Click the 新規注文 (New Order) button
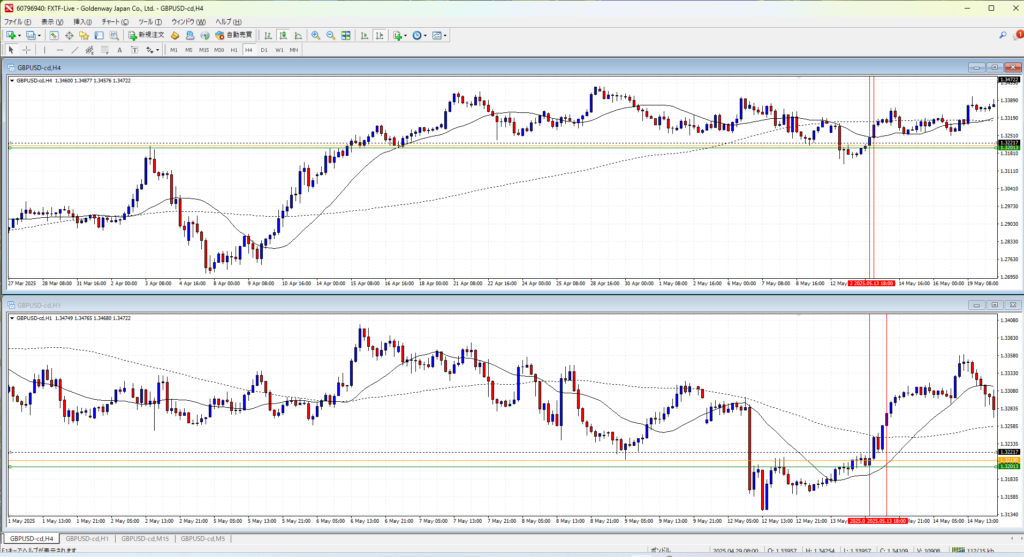 coord(146,35)
